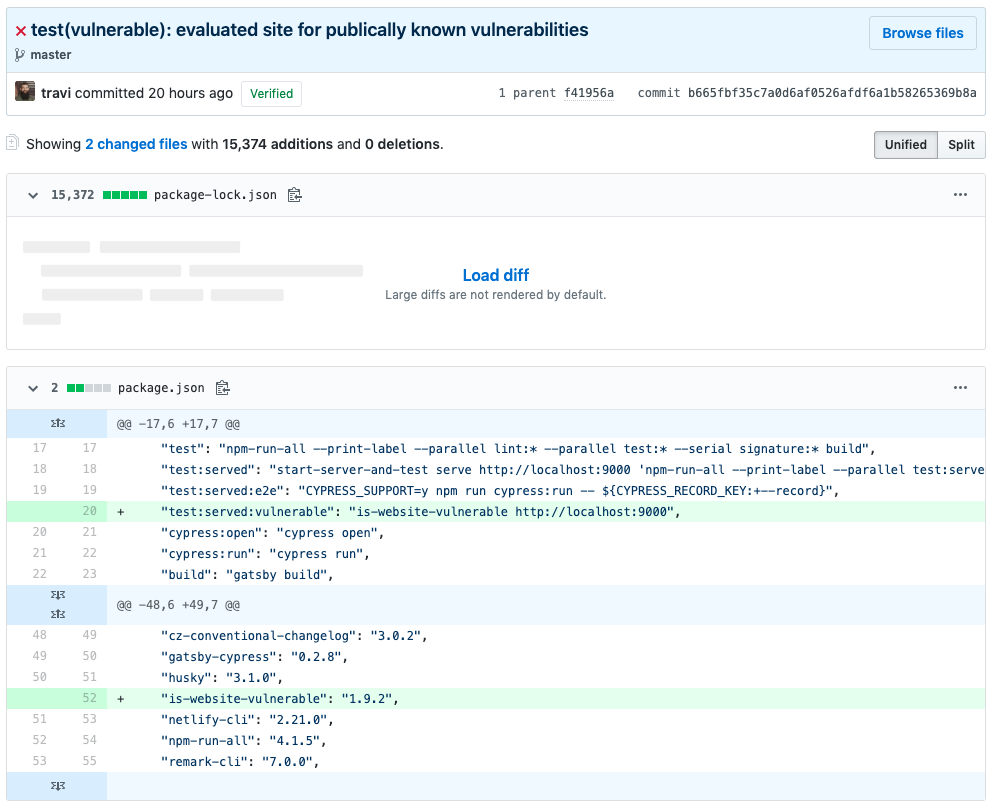
Task: Click the Verified badge
Action: [271, 94]
